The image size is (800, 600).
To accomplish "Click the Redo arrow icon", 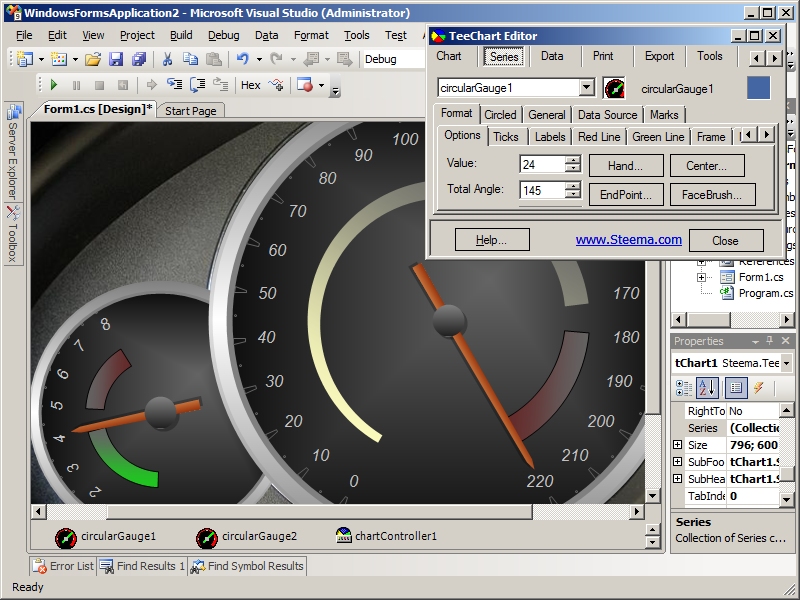I will [276, 60].
